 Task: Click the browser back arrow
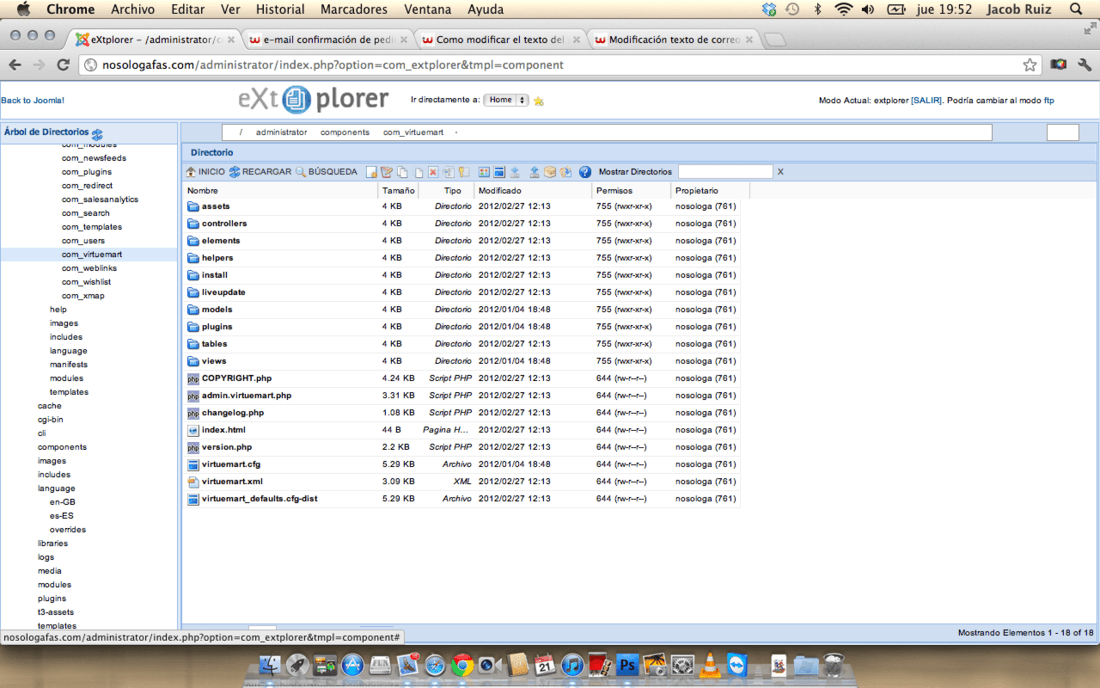point(15,65)
